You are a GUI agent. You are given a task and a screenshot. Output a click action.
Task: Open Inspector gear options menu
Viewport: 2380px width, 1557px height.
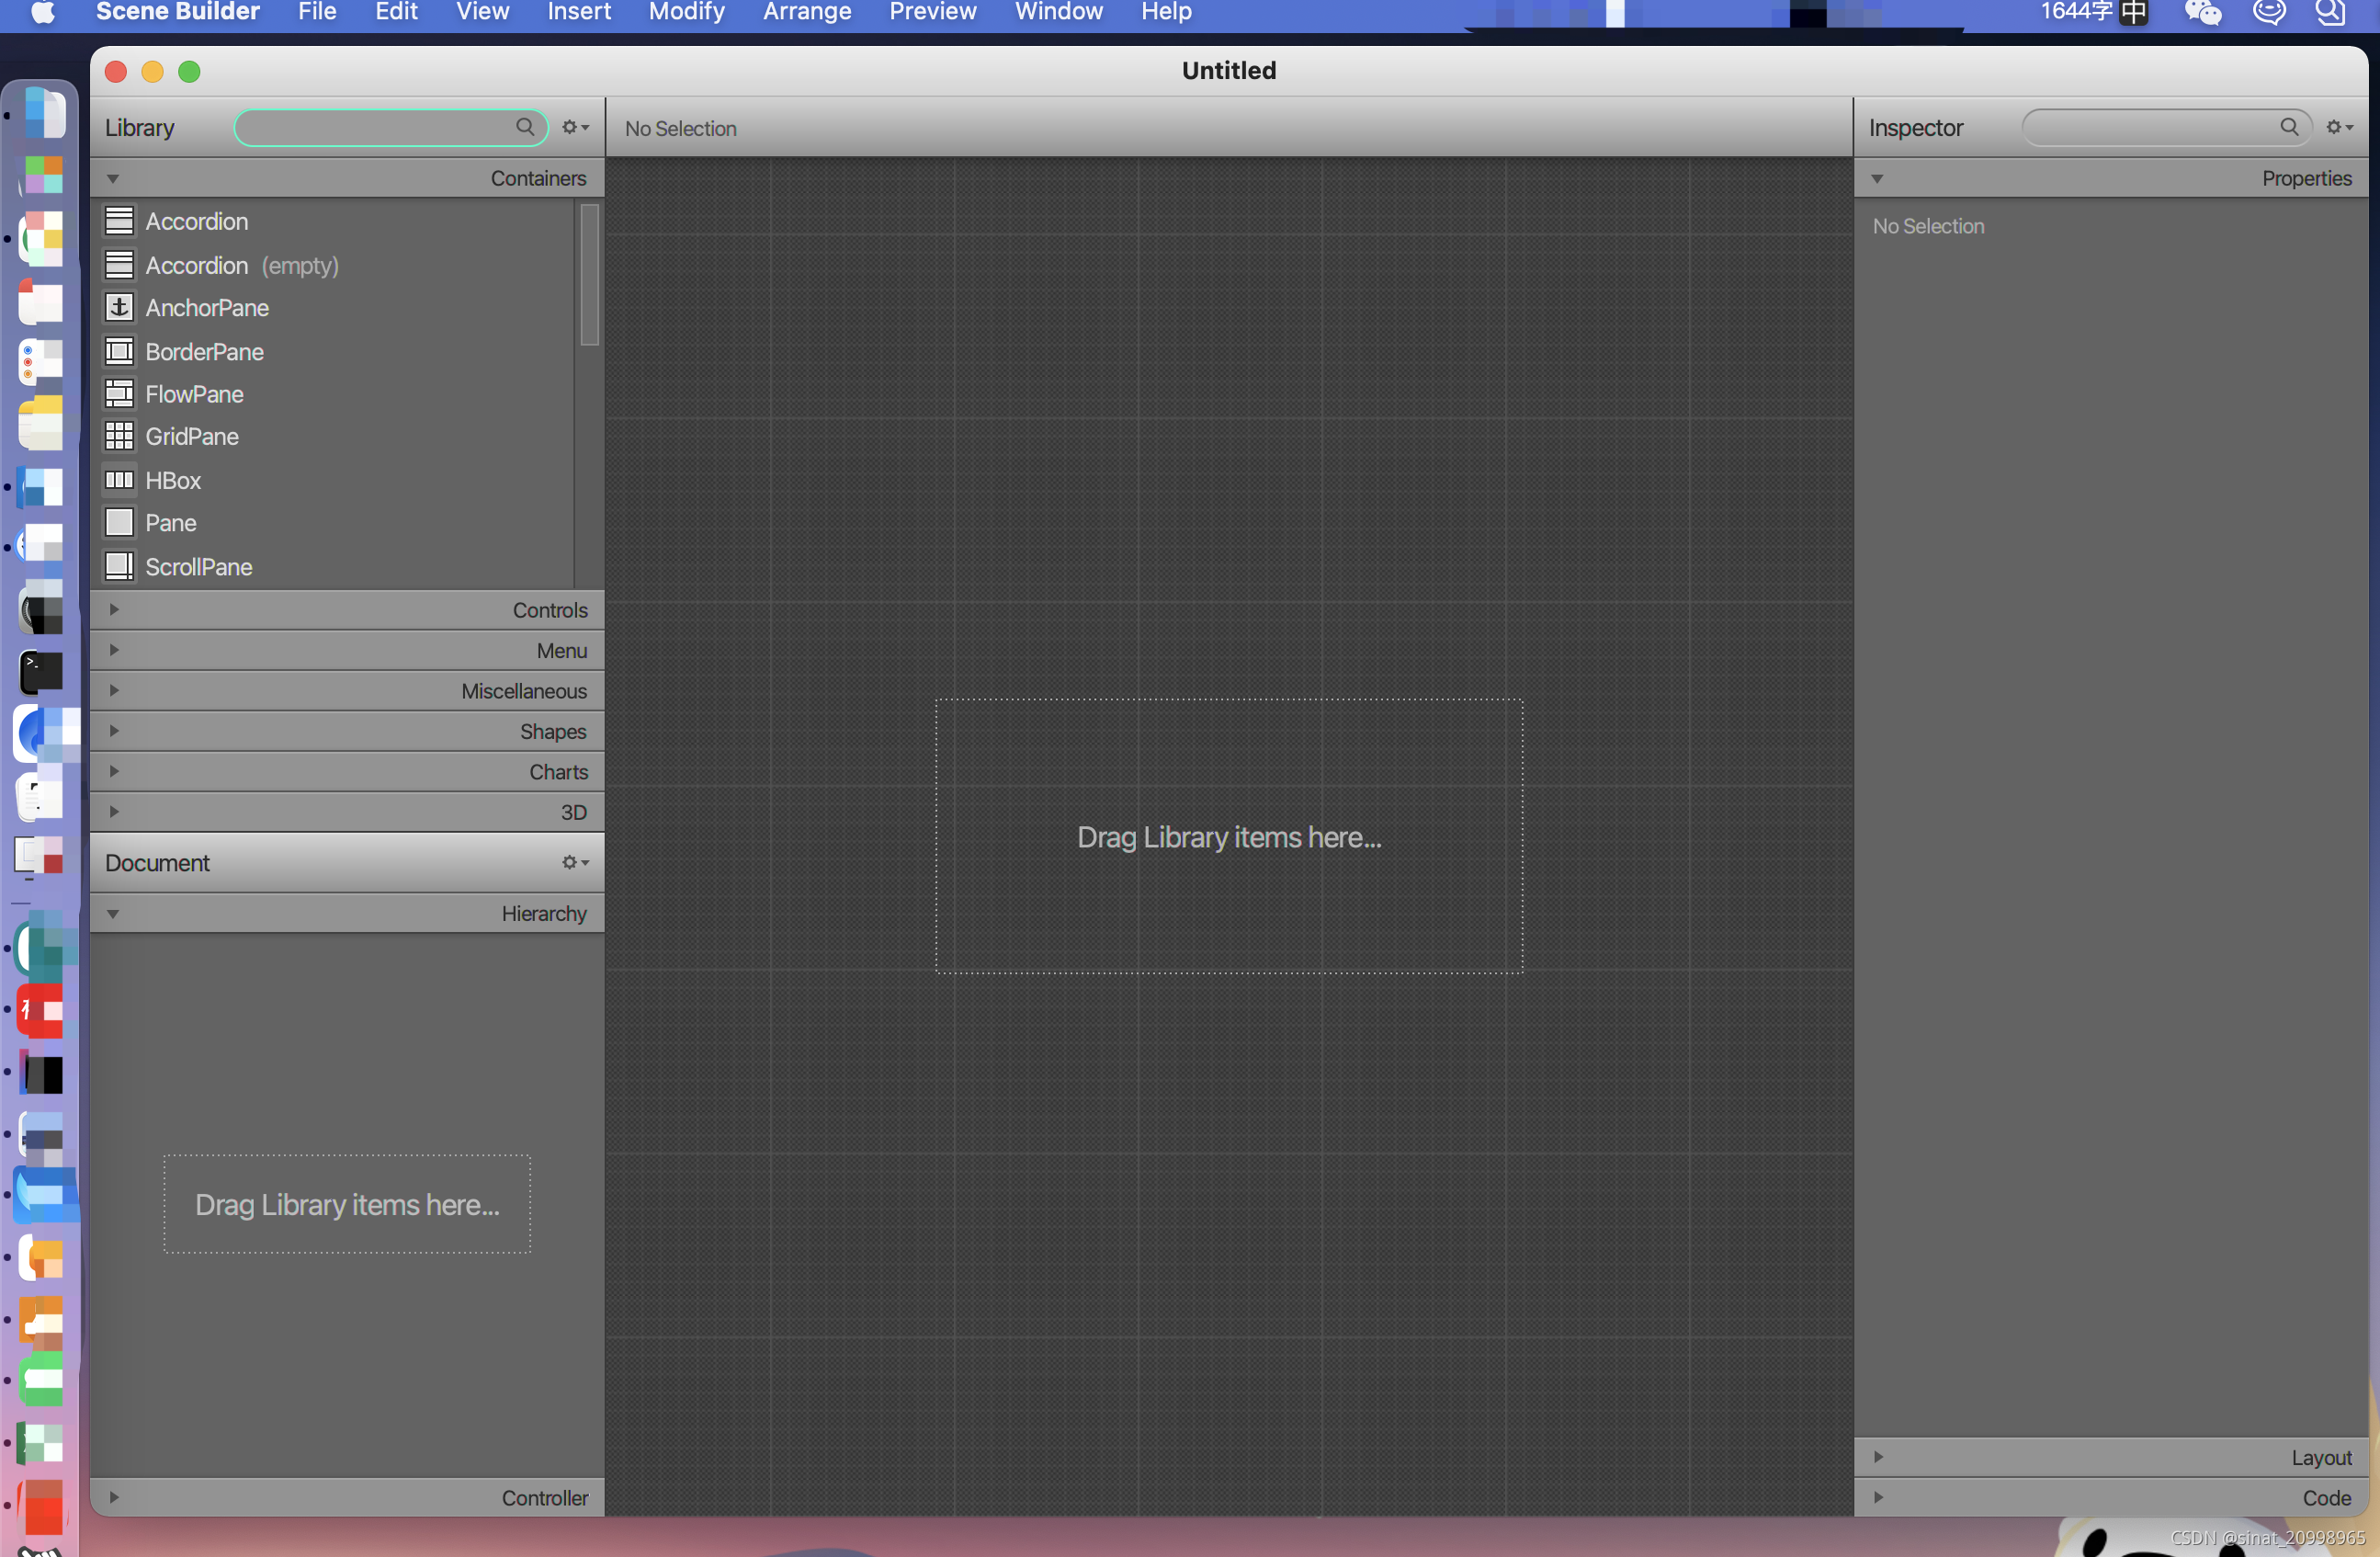click(x=2338, y=128)
